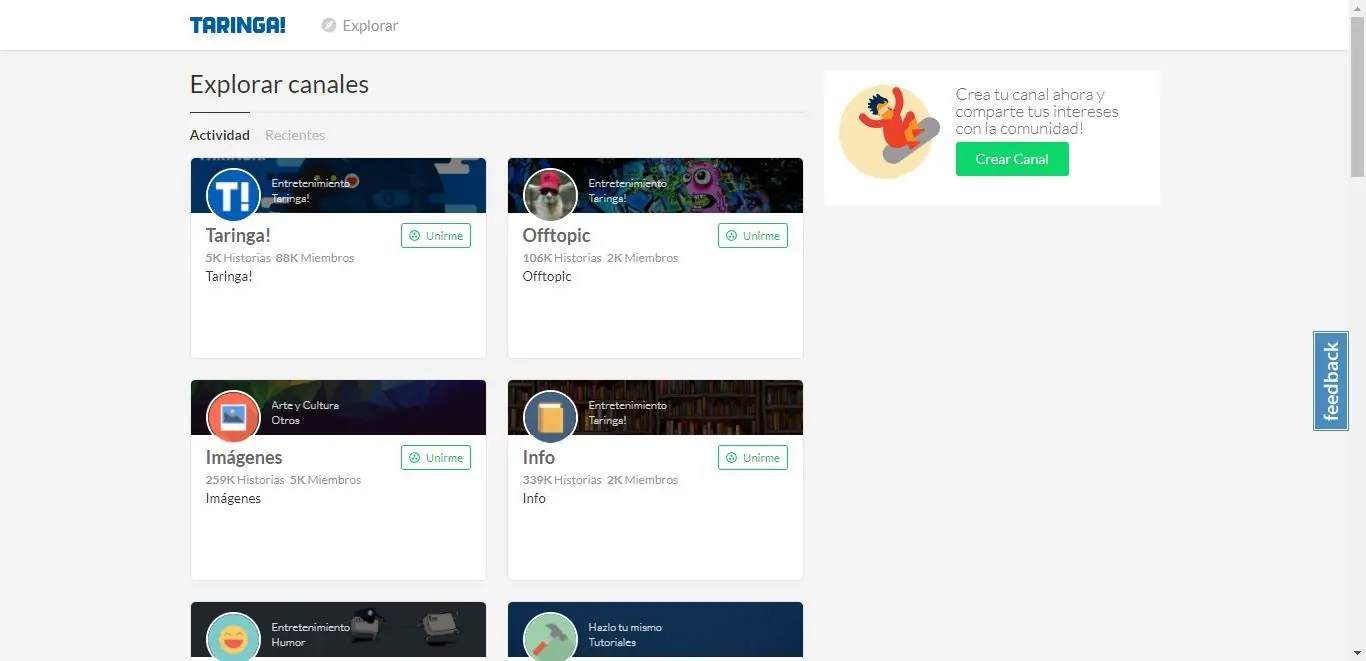This screenshot has height=661, width=1366.
Task: Click 'Tutoriales' label on bottom card
Action: pos(612,642)
